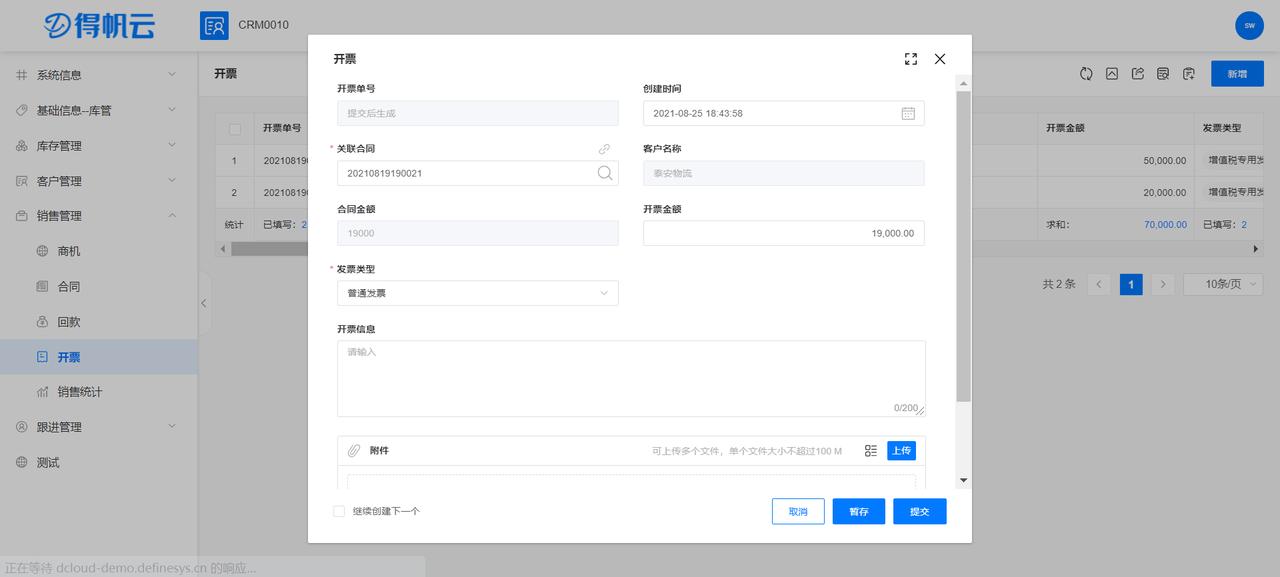
Task: Check the 继续创建下一个 checkbox
Action: pos(338,511)
